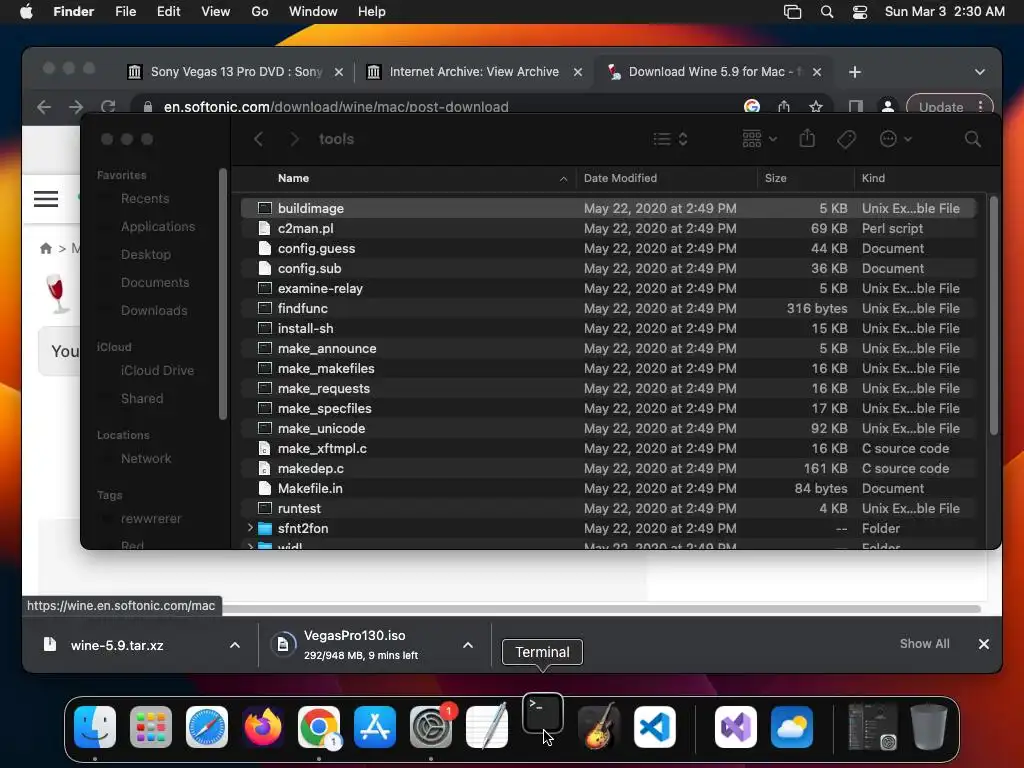The width and height of the screenshot is (1024, 768).
Task: Open wine-5.9.tar.xz download options chevron
Action: click(x=235, y=645)
